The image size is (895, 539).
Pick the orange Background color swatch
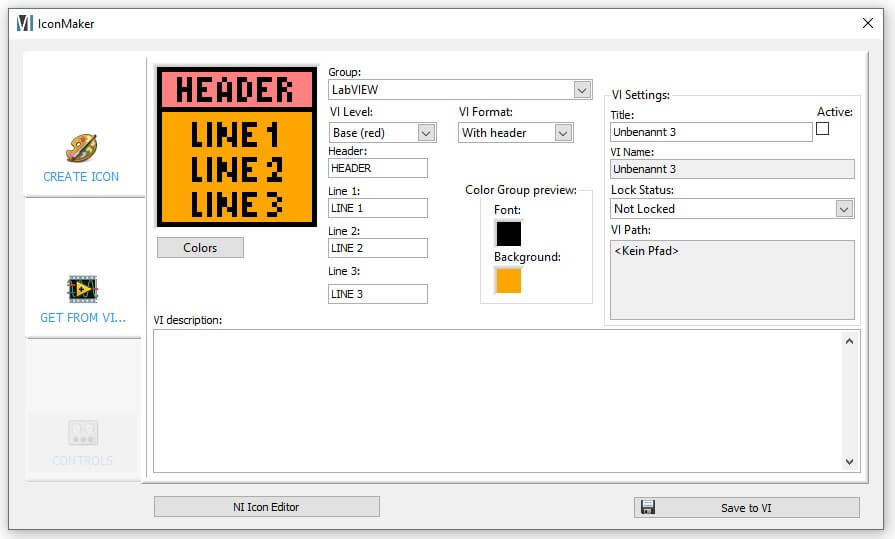[509, 281]
